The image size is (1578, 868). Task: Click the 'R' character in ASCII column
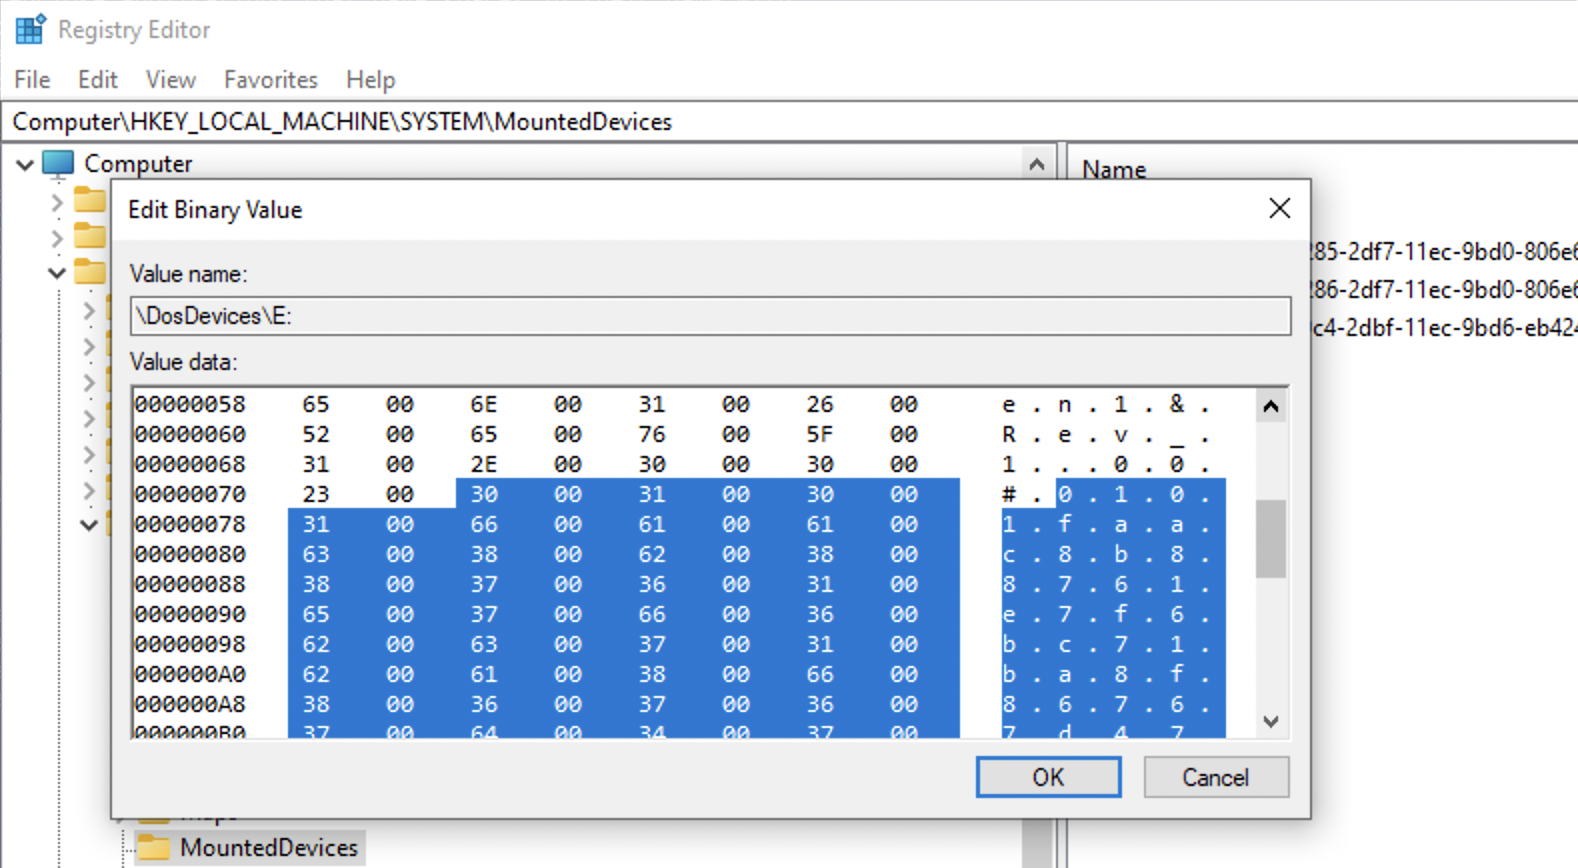[x=1009, y=434]
